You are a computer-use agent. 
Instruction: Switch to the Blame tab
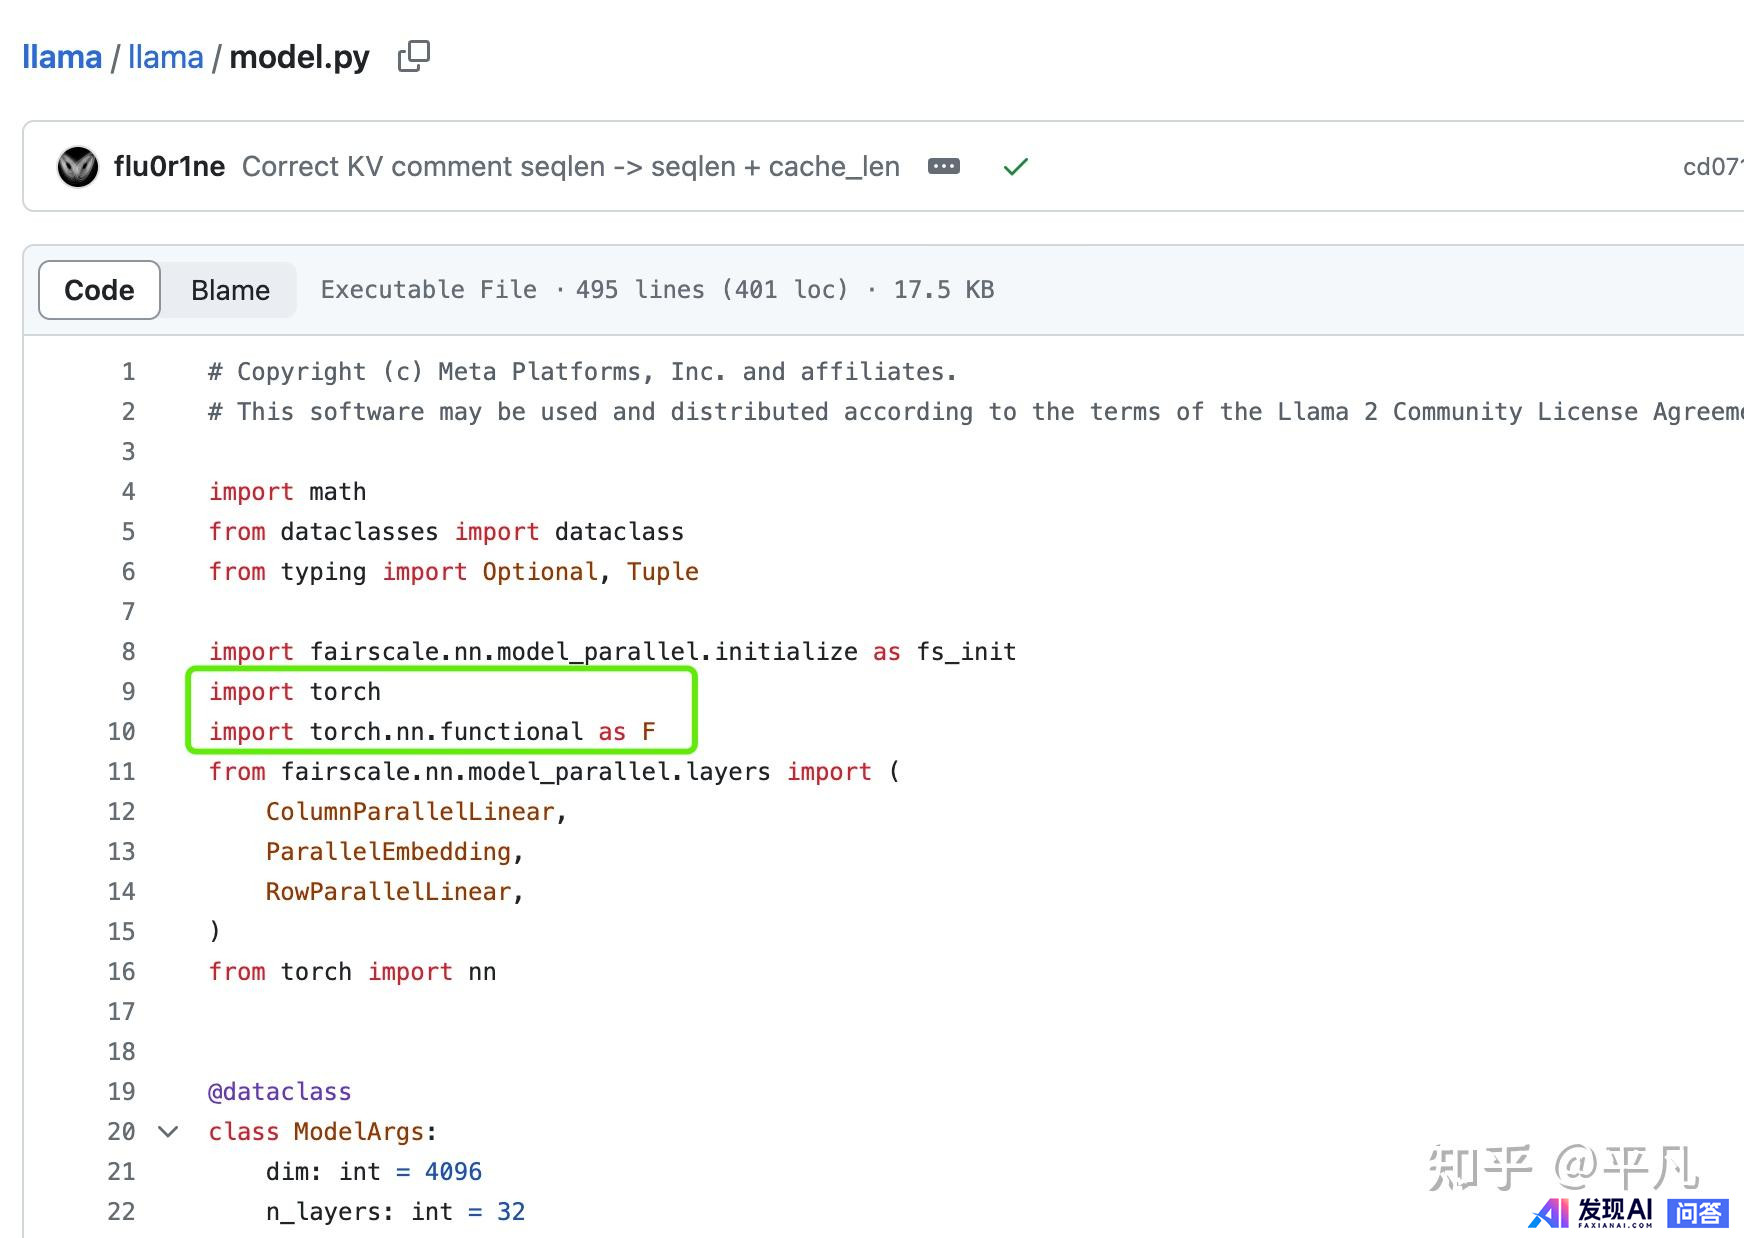click(x=230, y=290)
